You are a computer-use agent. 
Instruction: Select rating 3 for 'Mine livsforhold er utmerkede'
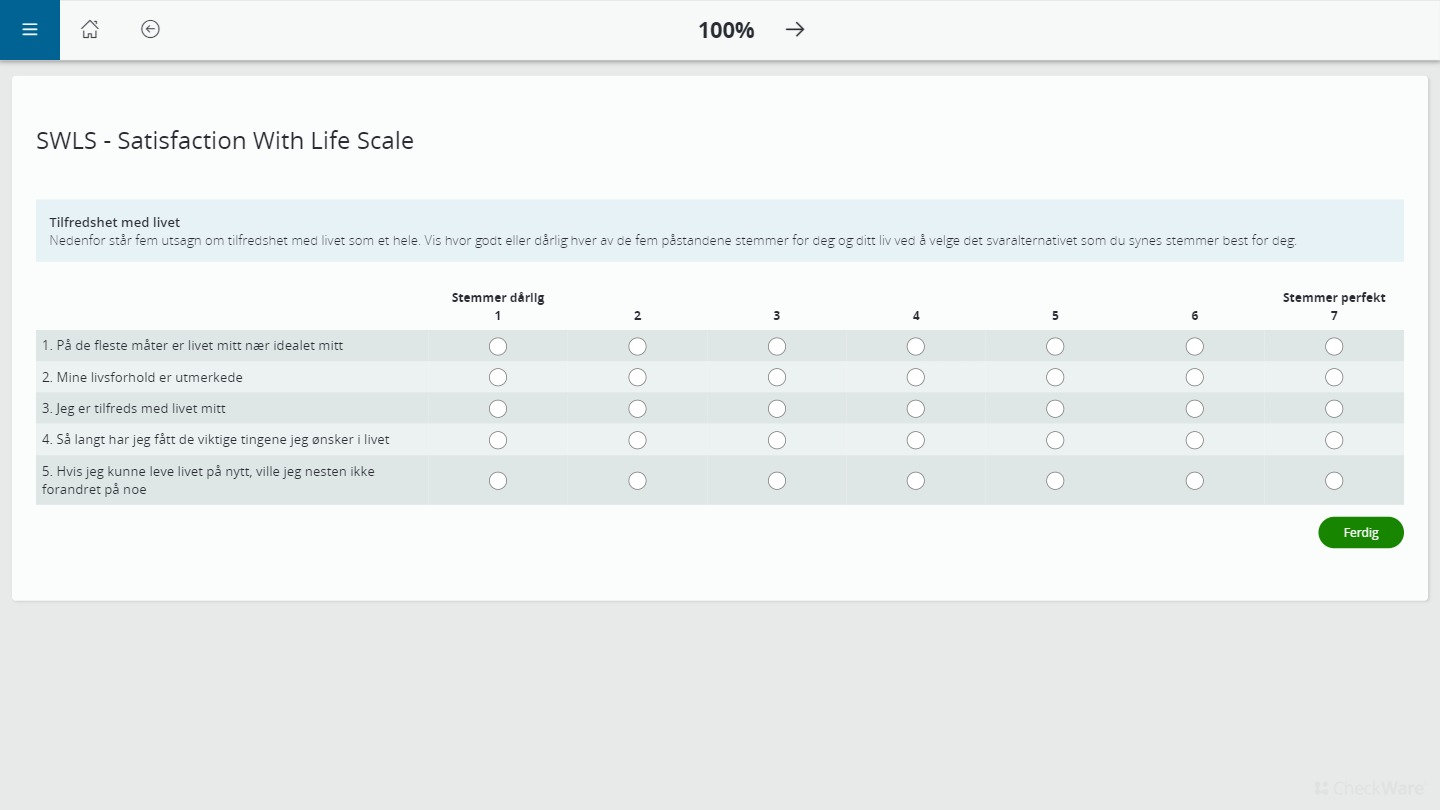[776, 377]
